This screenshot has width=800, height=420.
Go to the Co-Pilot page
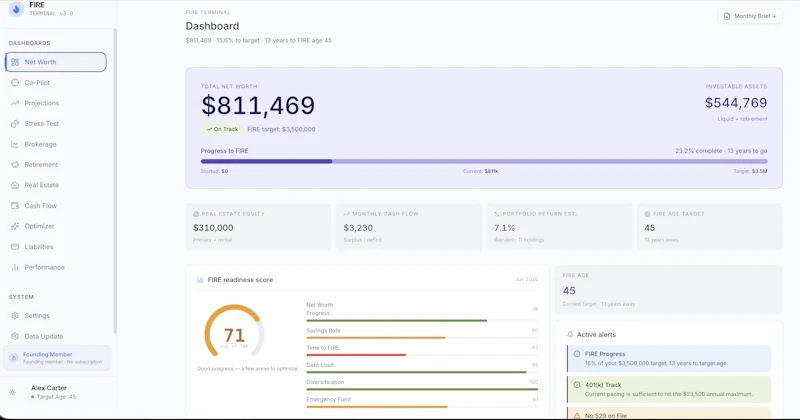point(56,83)
